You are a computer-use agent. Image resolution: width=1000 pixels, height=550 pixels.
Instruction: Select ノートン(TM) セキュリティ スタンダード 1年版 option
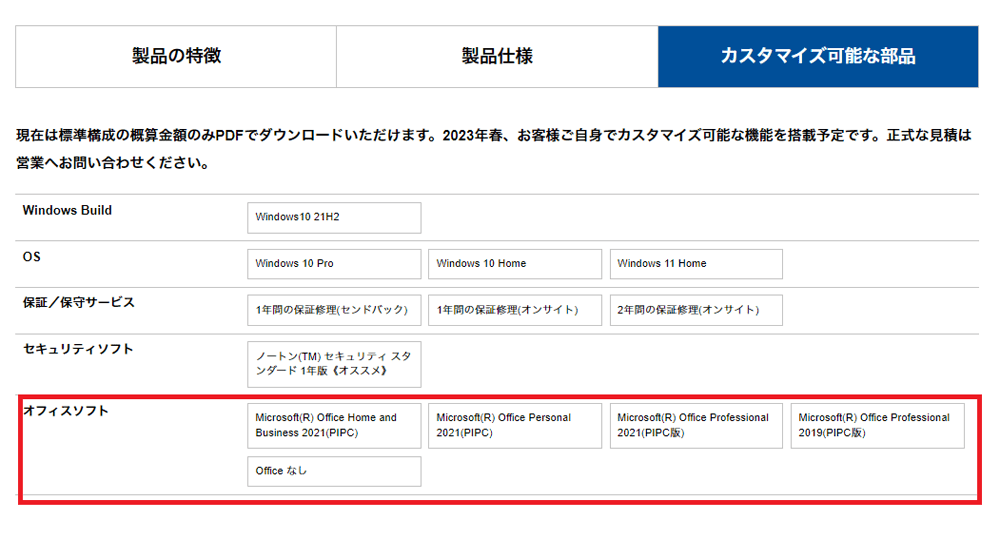tap(334, 364)
